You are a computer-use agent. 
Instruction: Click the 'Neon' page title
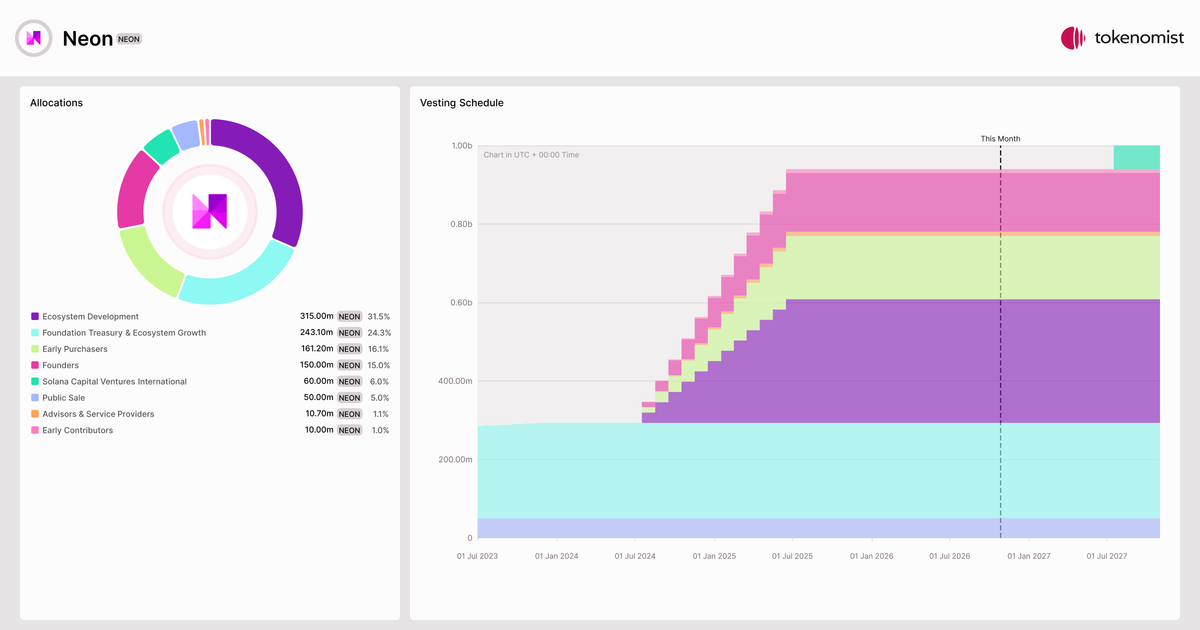(x=86, y=38)
